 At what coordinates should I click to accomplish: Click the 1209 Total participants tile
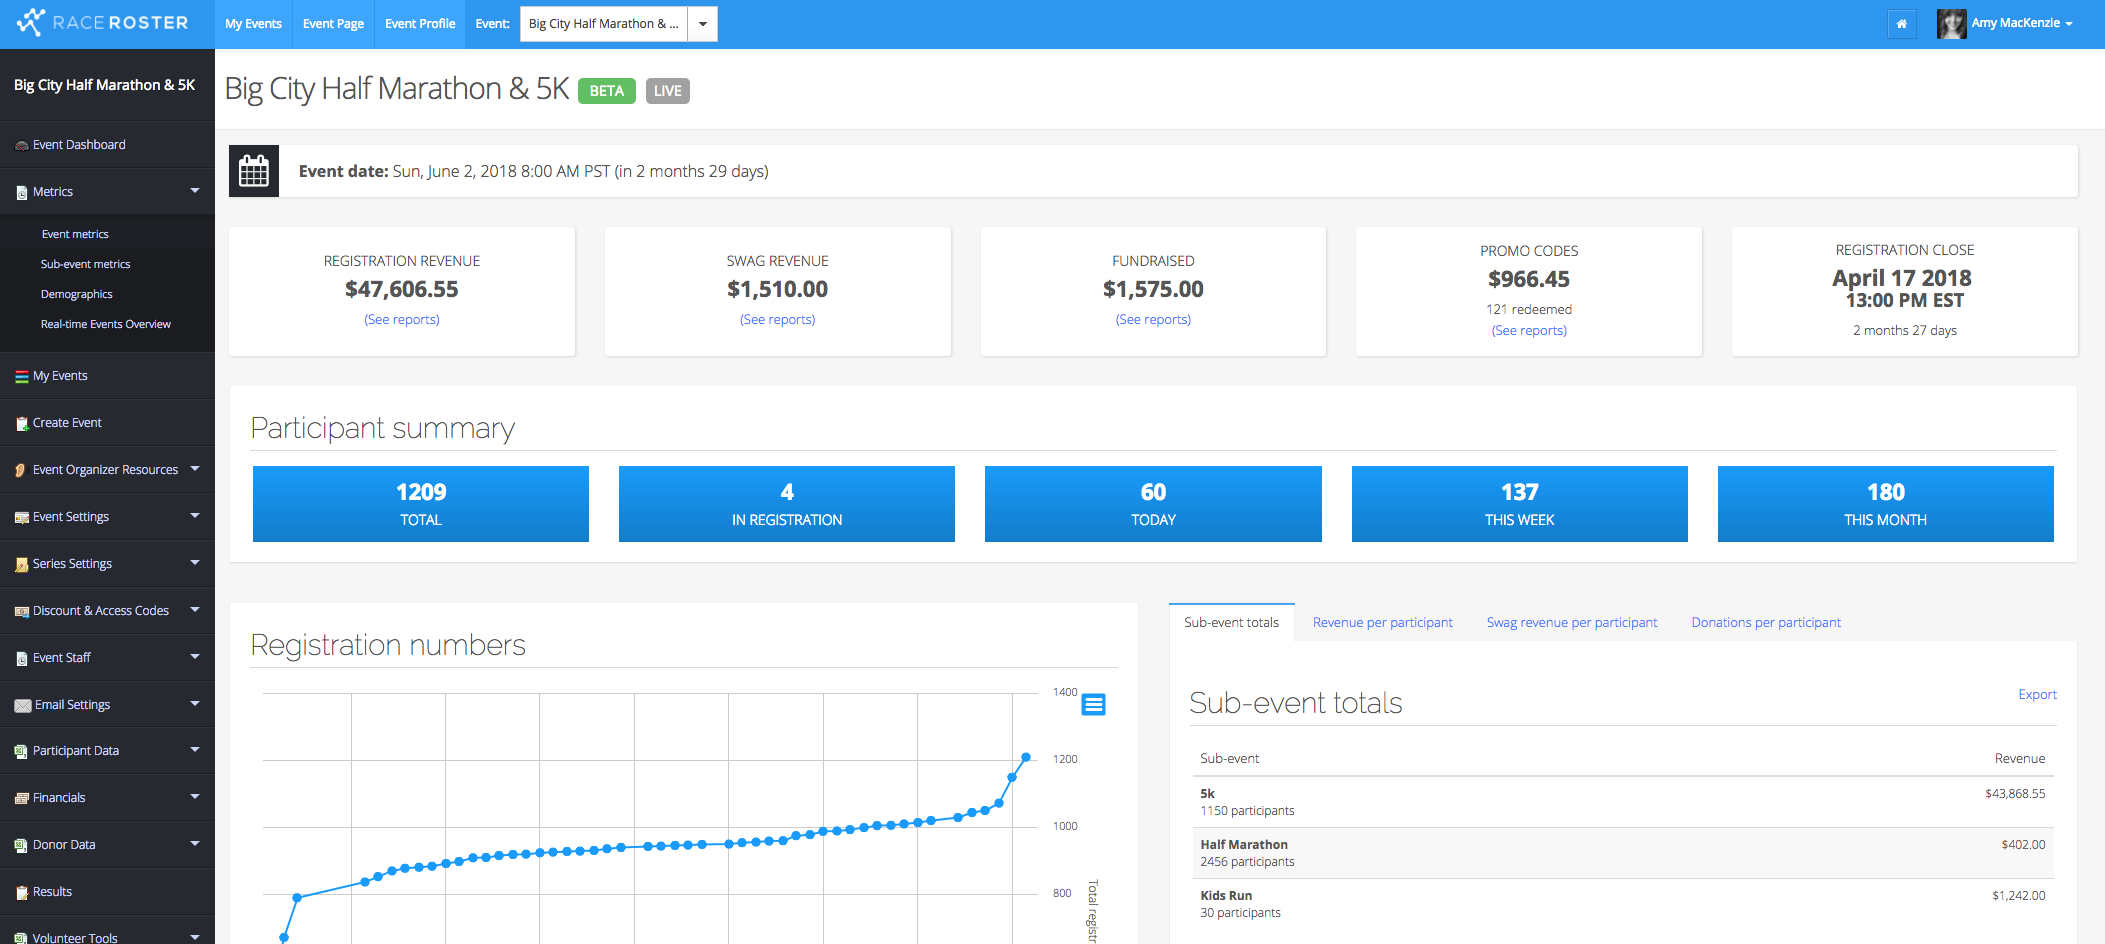[x=420, y=504]
